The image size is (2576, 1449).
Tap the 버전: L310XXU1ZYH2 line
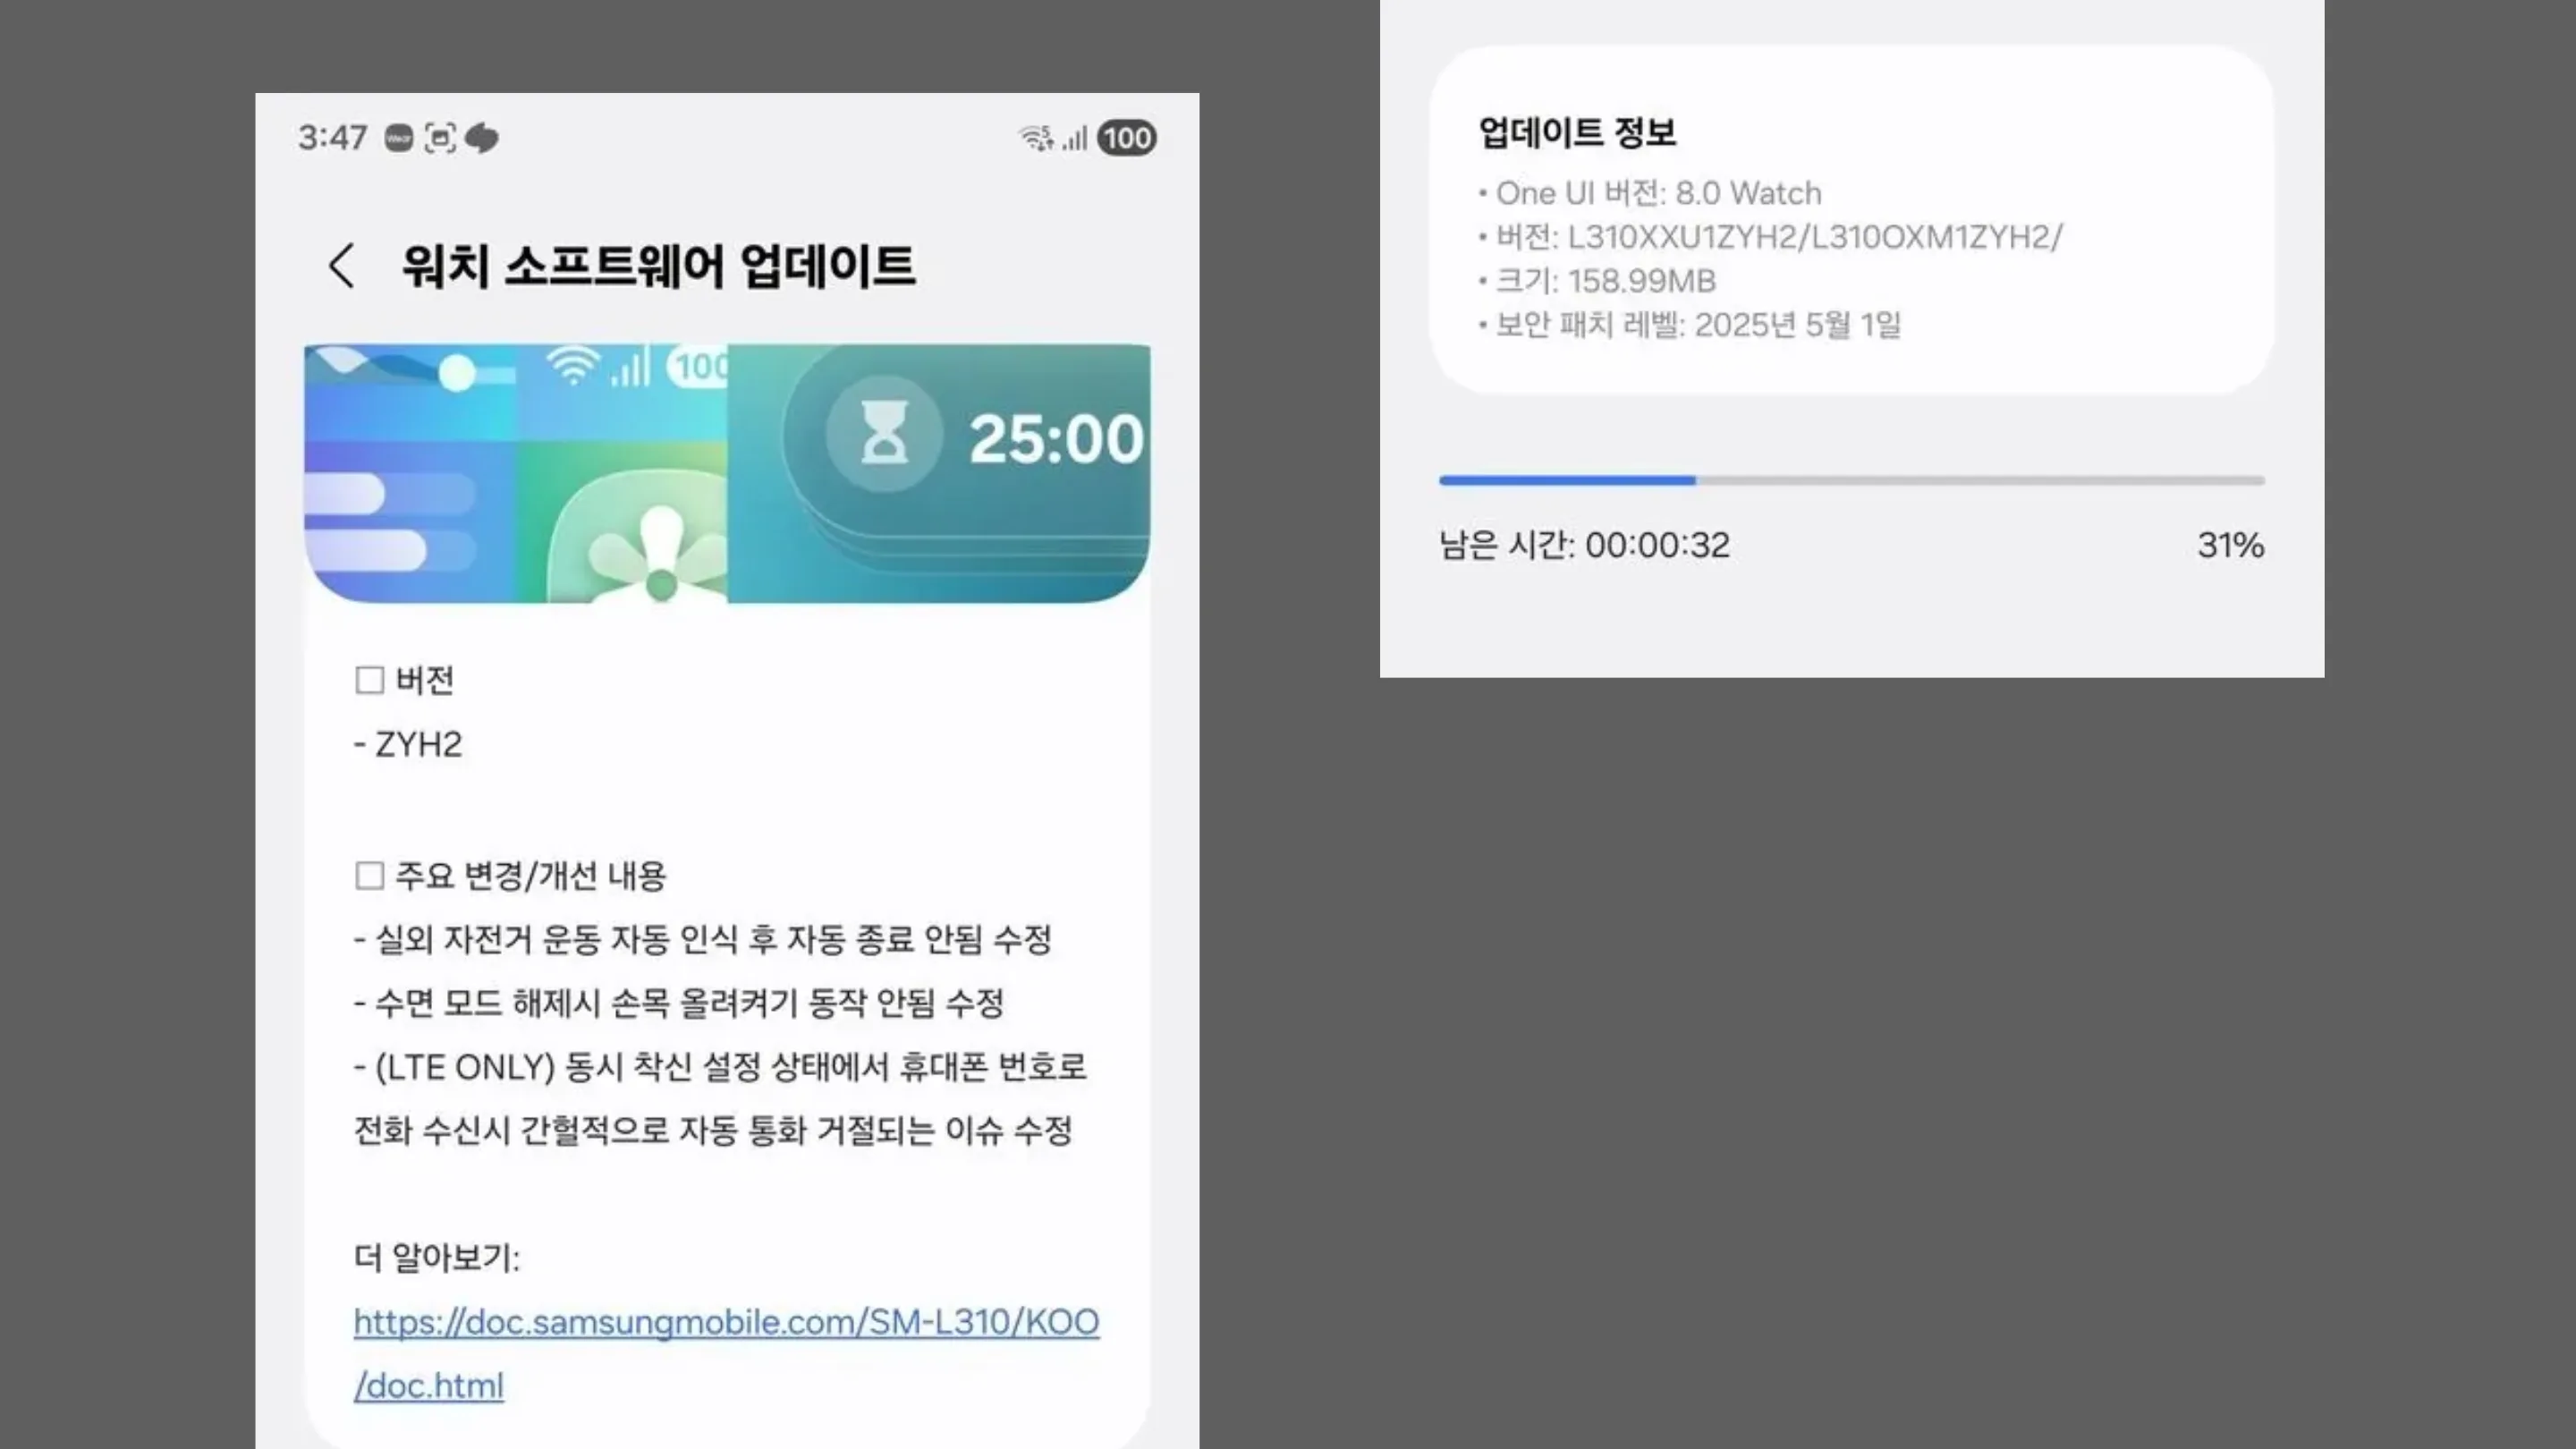tap(1770, 237)
